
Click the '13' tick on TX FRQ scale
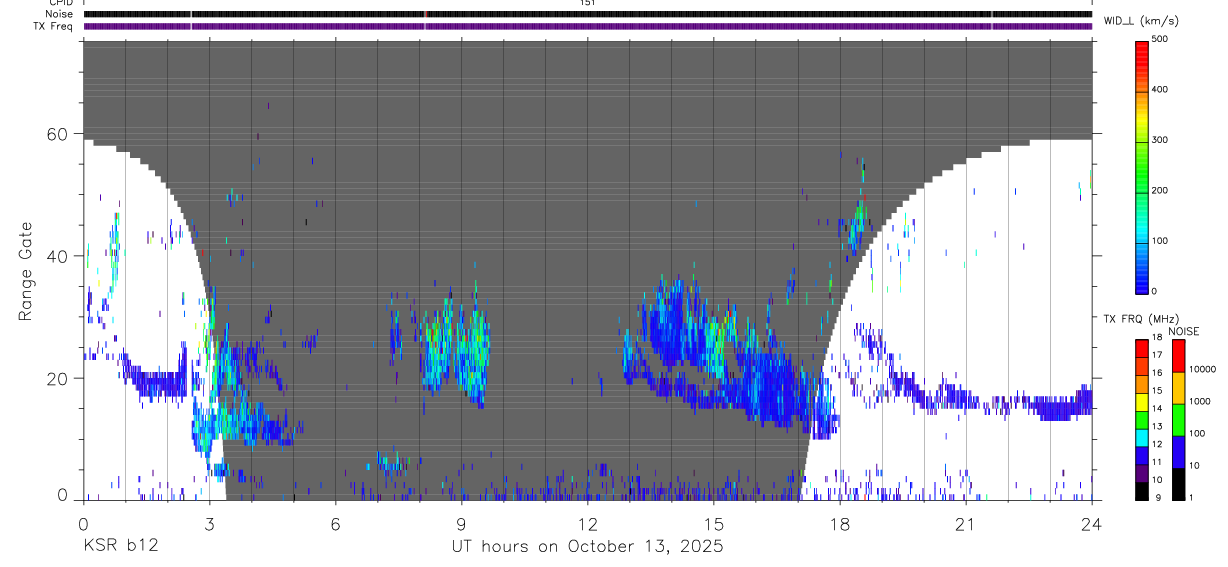click(1157, 427)
